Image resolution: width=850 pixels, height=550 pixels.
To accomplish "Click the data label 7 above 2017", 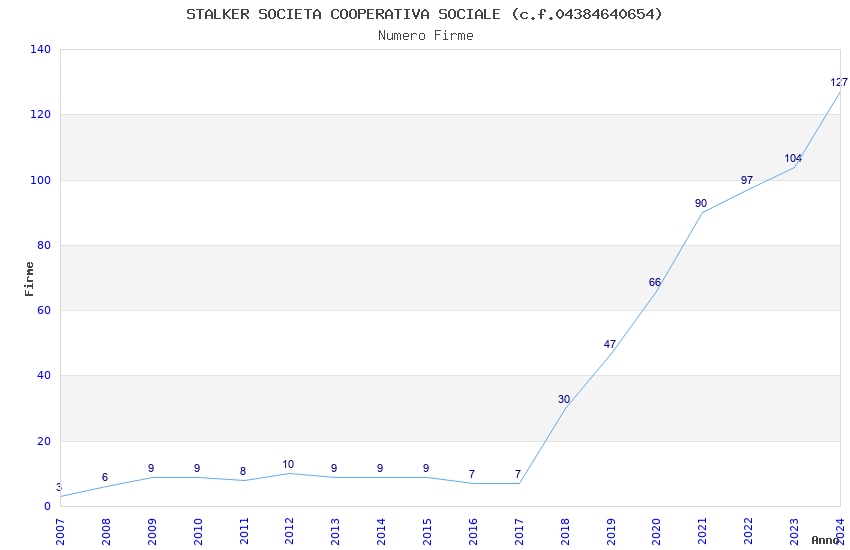I will [518, 474].
